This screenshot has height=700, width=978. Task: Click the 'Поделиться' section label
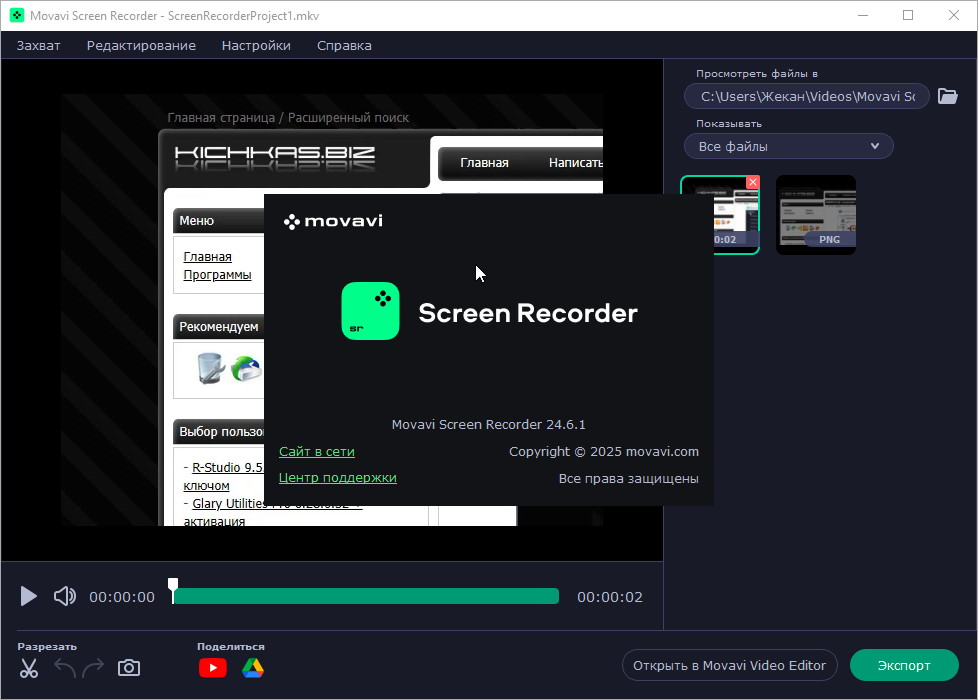click(231, 646)
